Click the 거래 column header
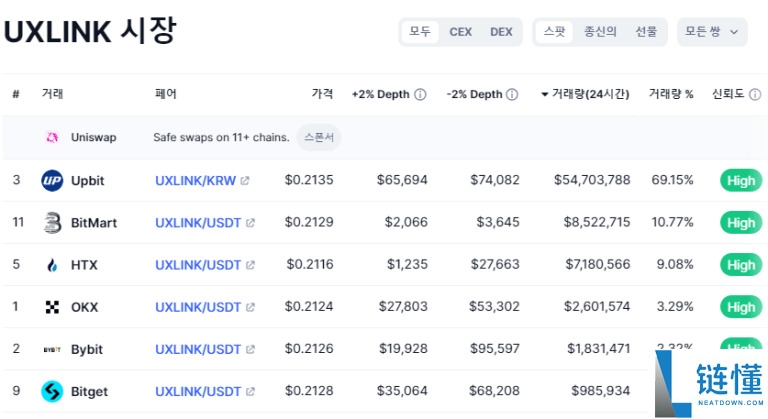 click(52, 94)
